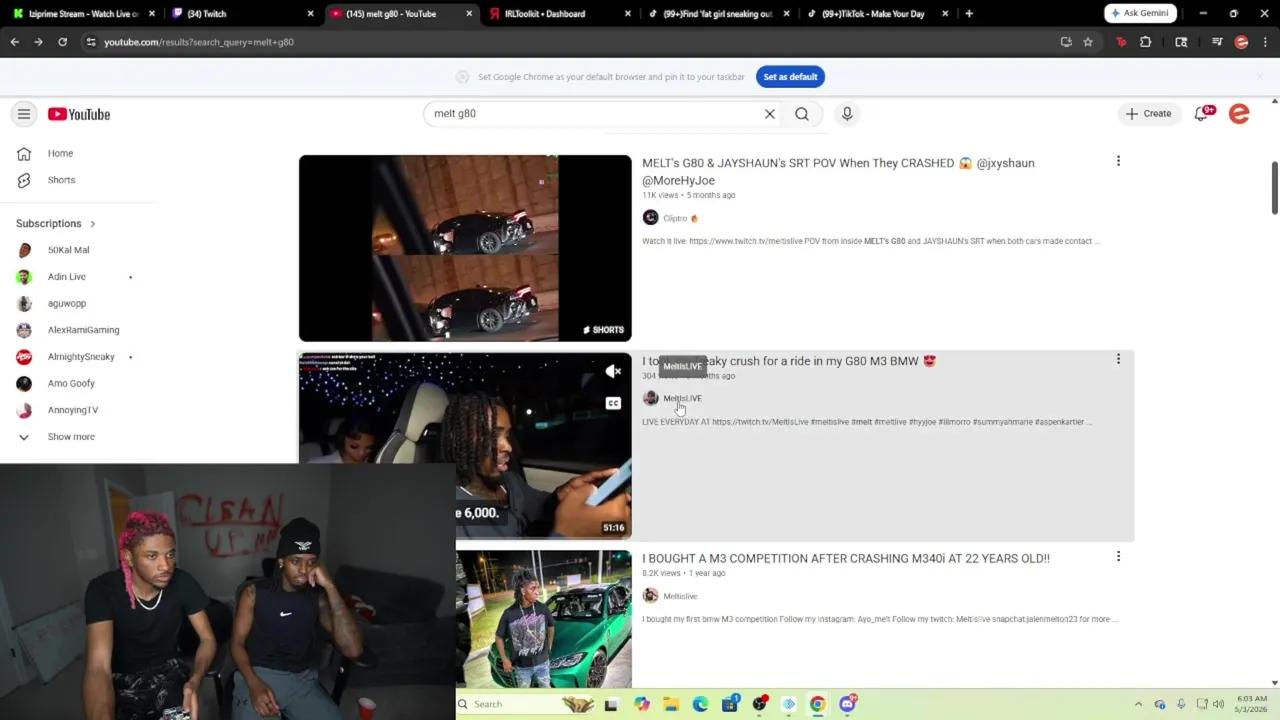This screenshot has height=720, width=1280.
Task: Dismiss the default browser banner
Action: pyautogui.click(x=1260, y=77)
